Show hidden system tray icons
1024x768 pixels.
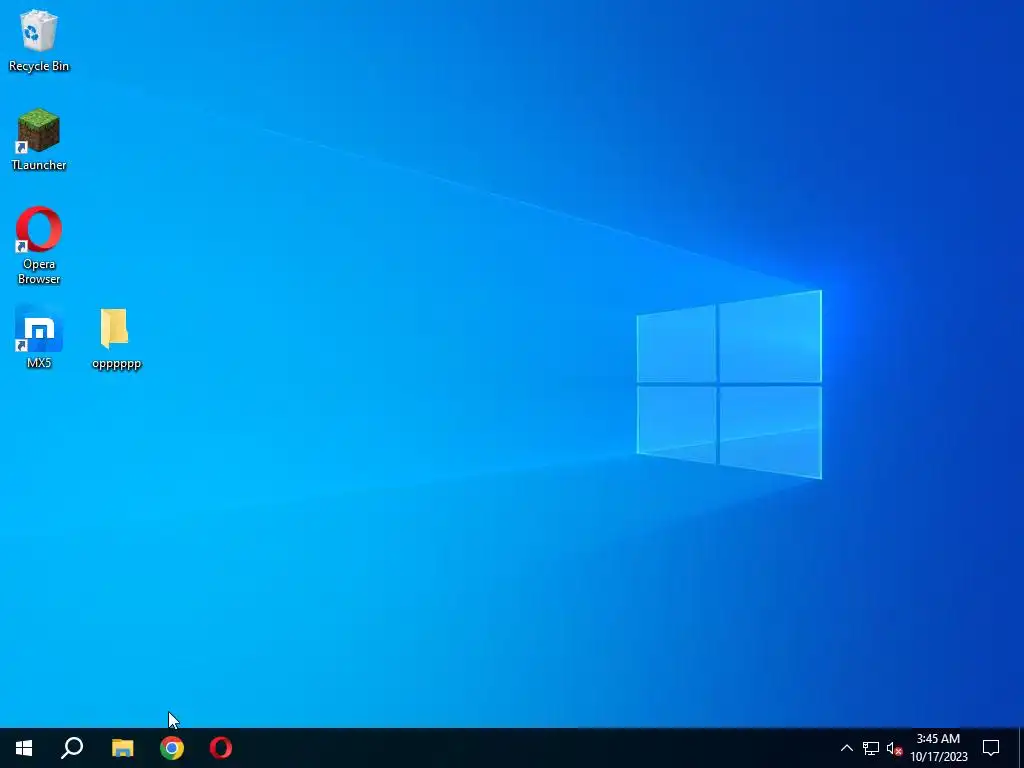pos(846,748)
